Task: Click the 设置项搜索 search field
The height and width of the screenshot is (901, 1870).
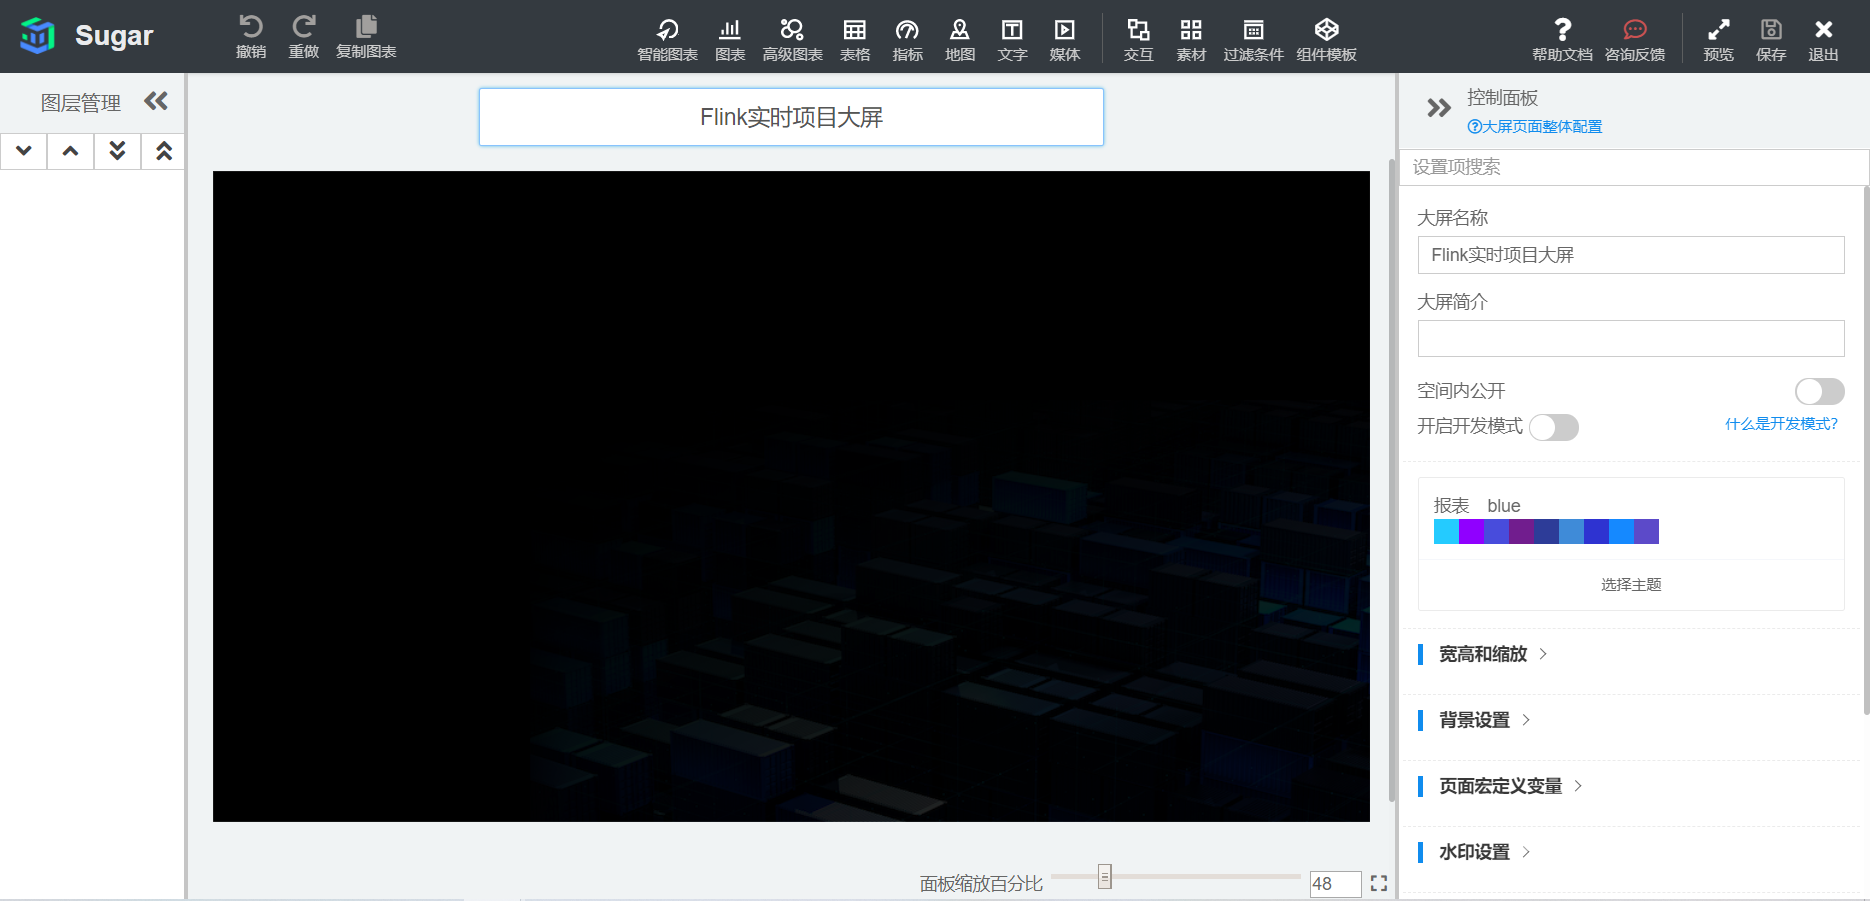Action: (1634, 167)
